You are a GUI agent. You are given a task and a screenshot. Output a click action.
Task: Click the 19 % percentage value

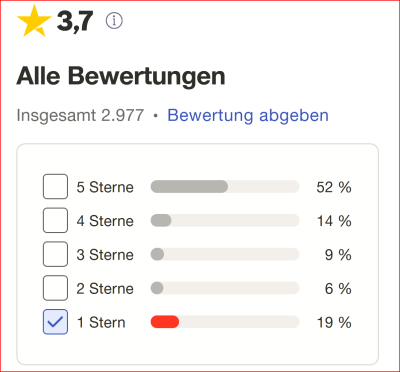(x=334, y=322)
